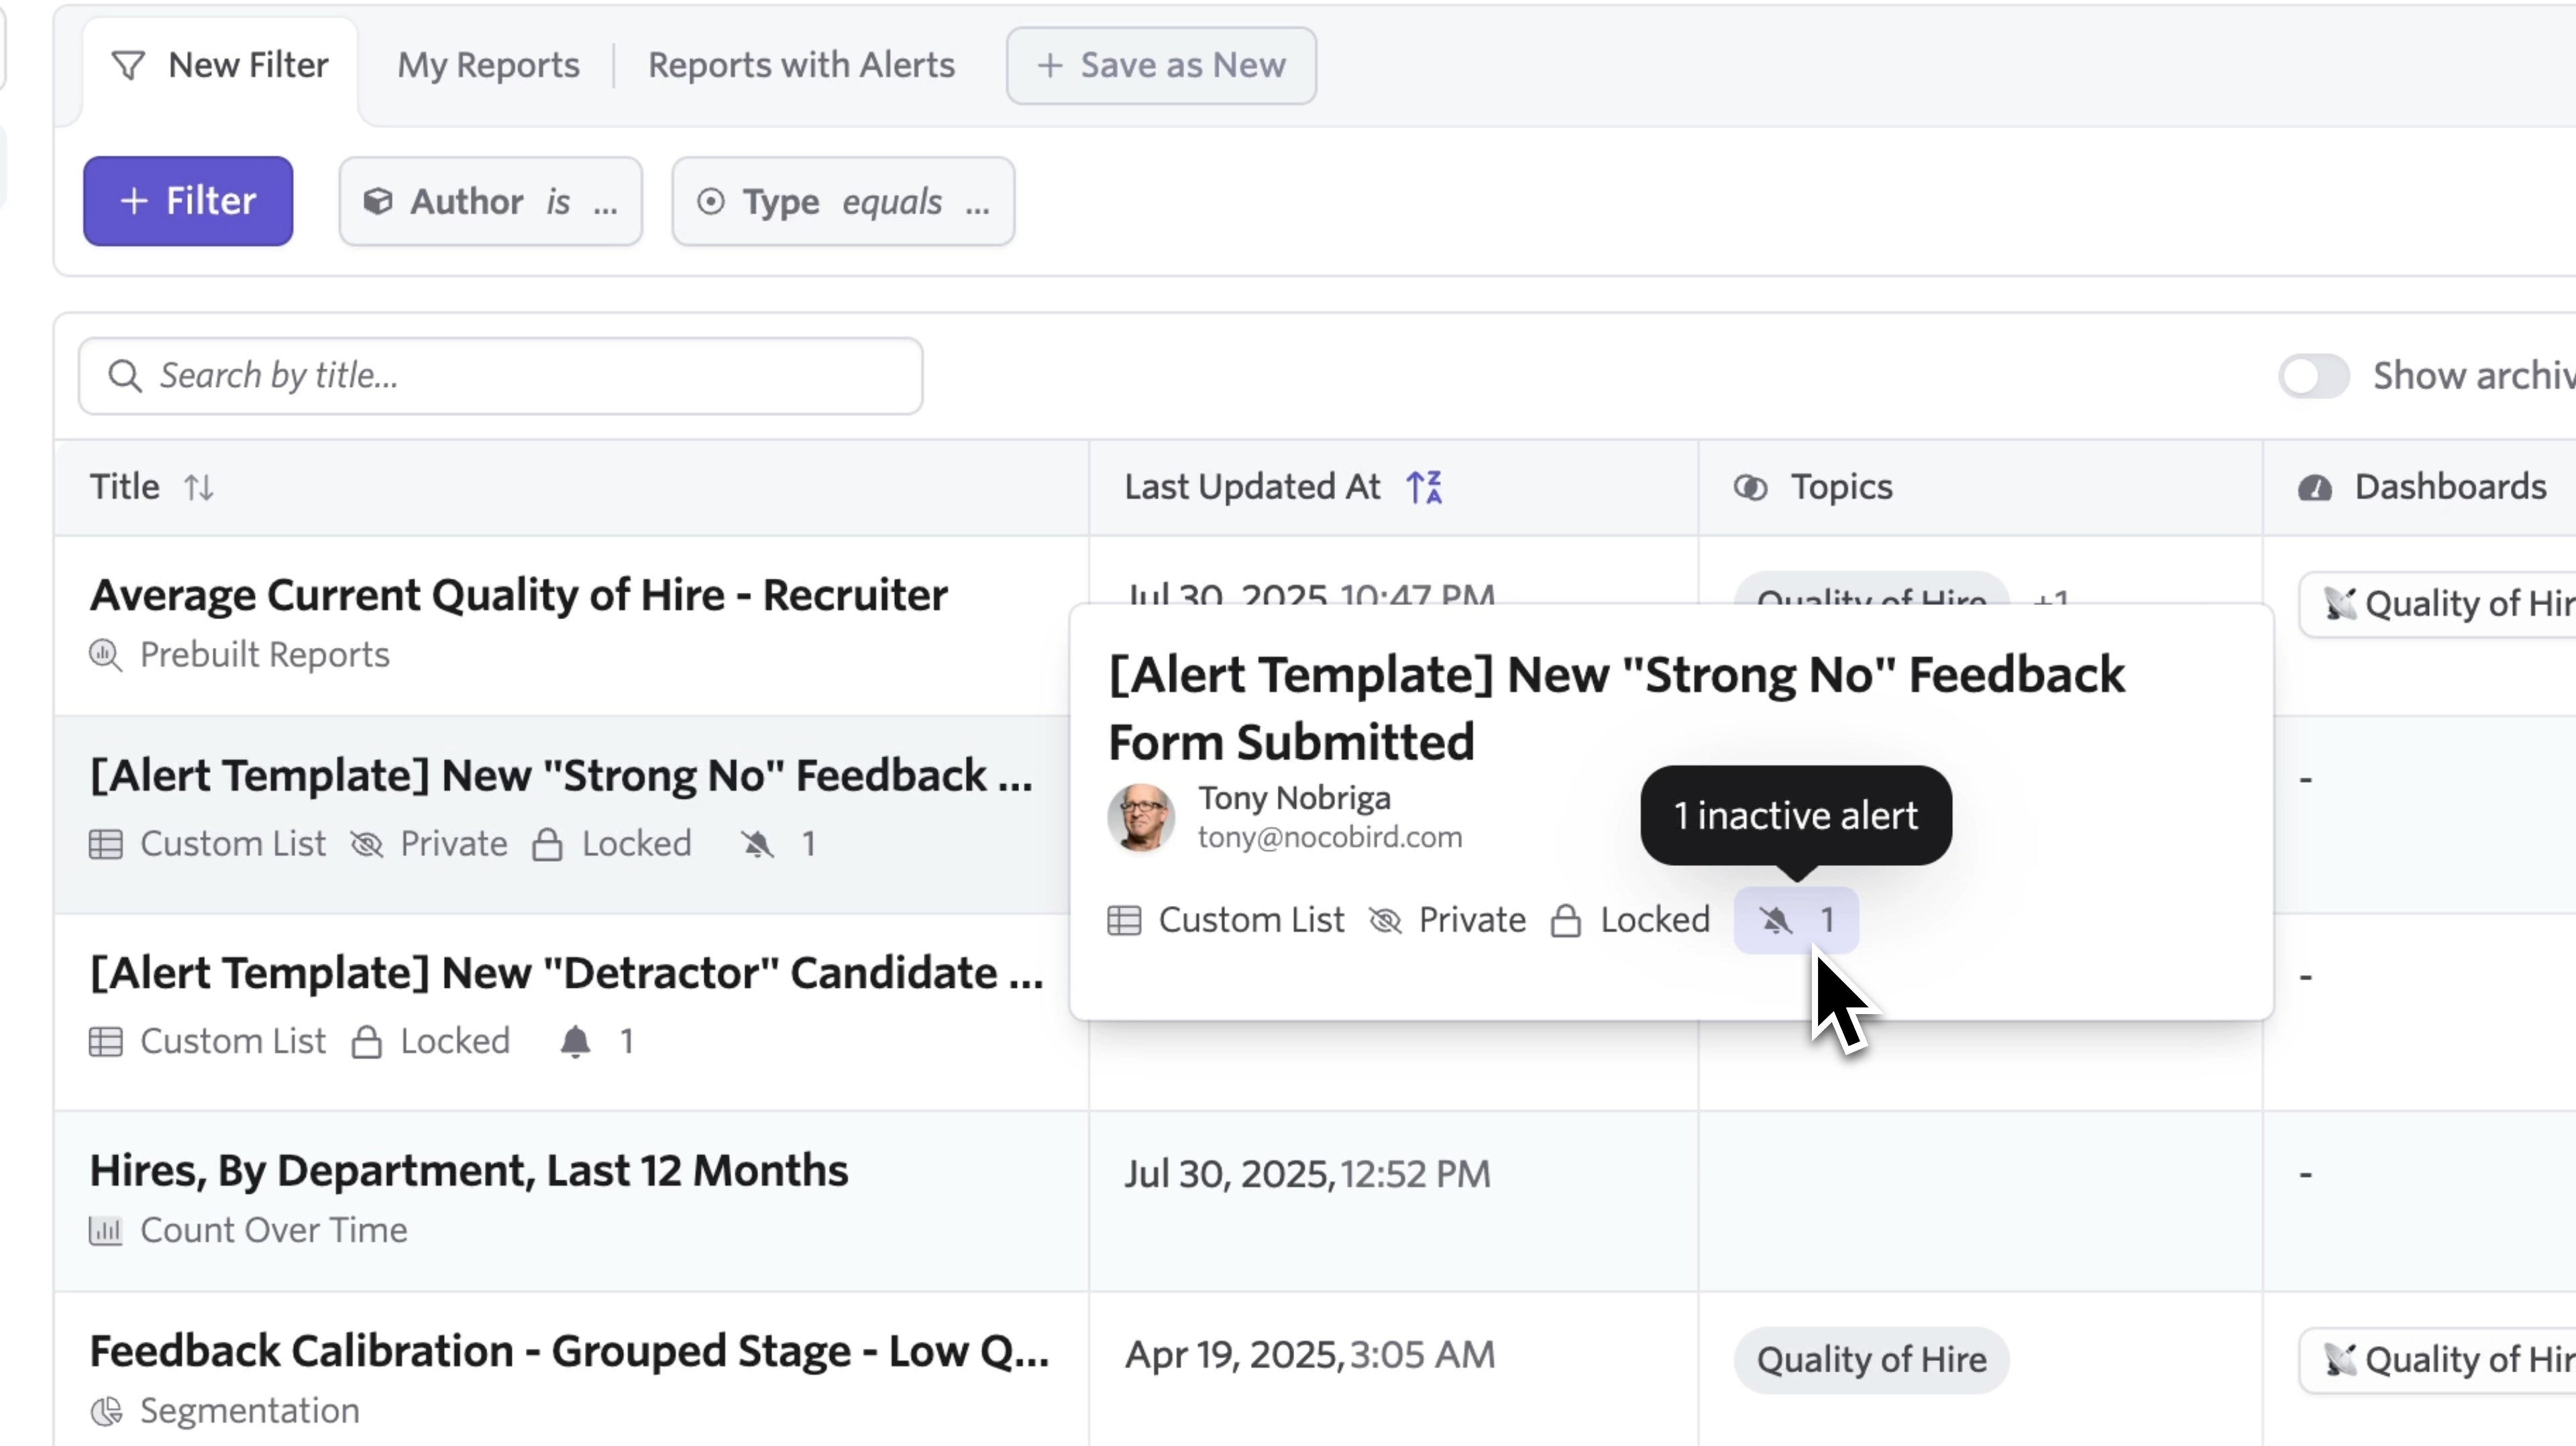Click the plus icon in Save as New
This screenshot has width=2576, height=1446.
(x=1049, y=66)
